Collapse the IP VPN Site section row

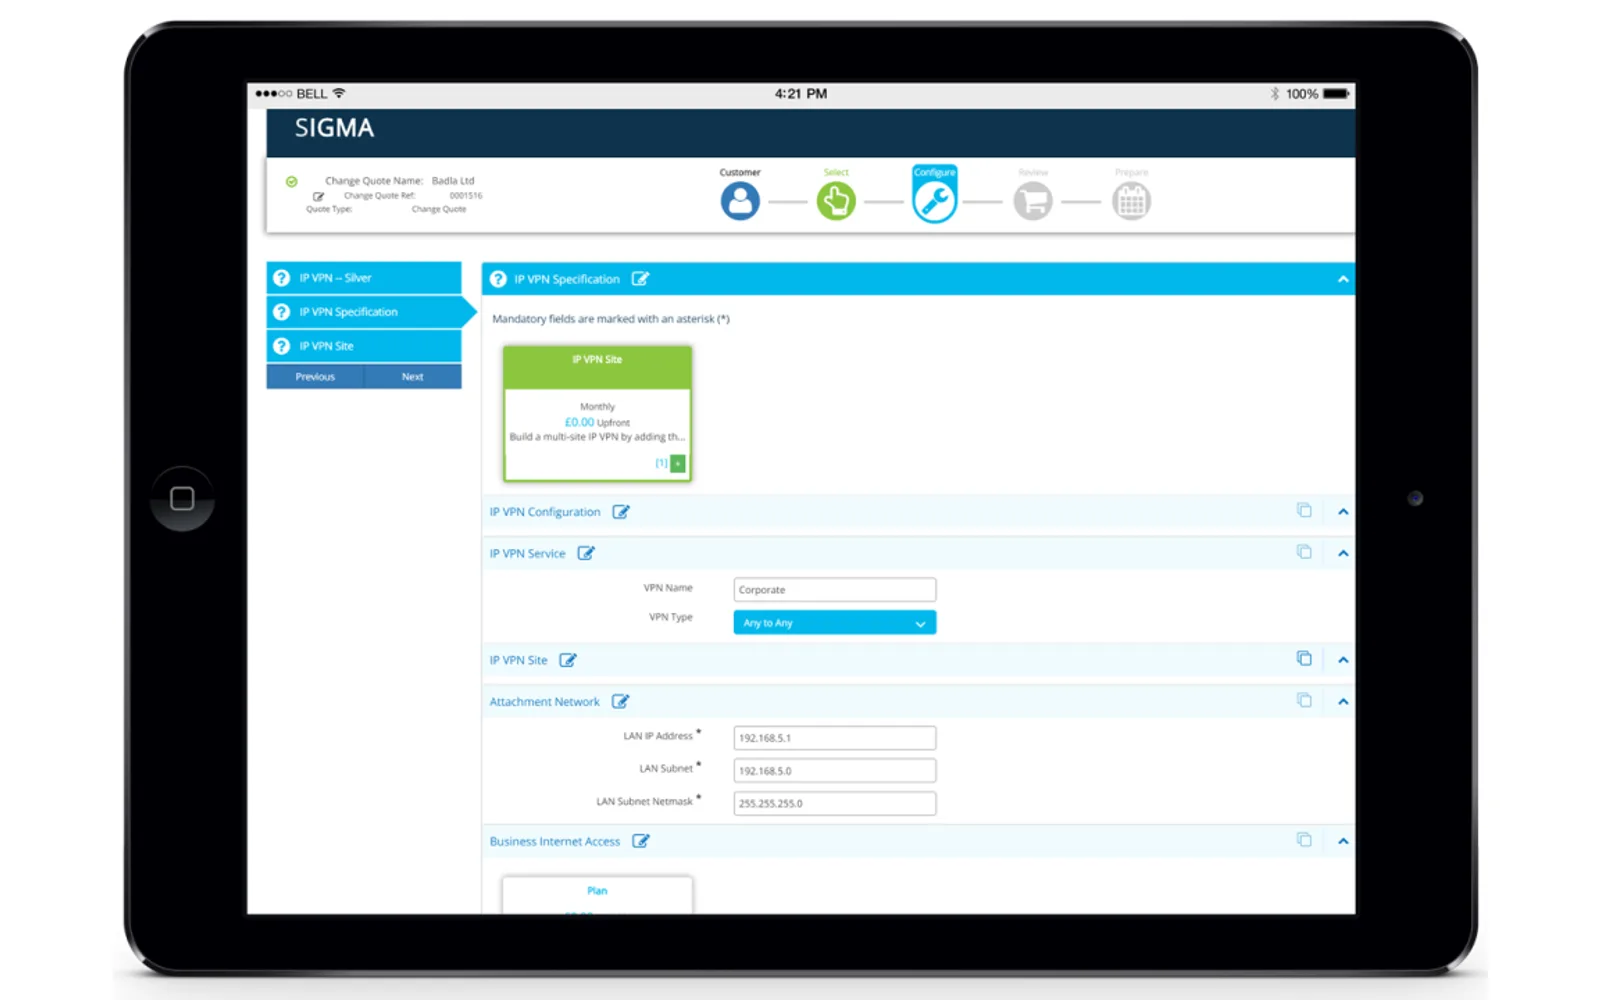pos(1343,660)
